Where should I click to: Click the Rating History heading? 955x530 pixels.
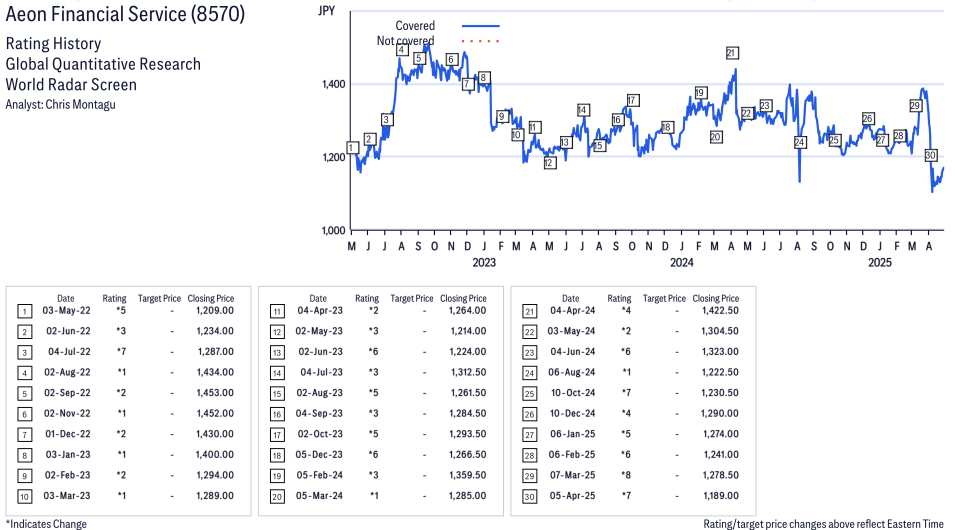[x=54, y=44]
